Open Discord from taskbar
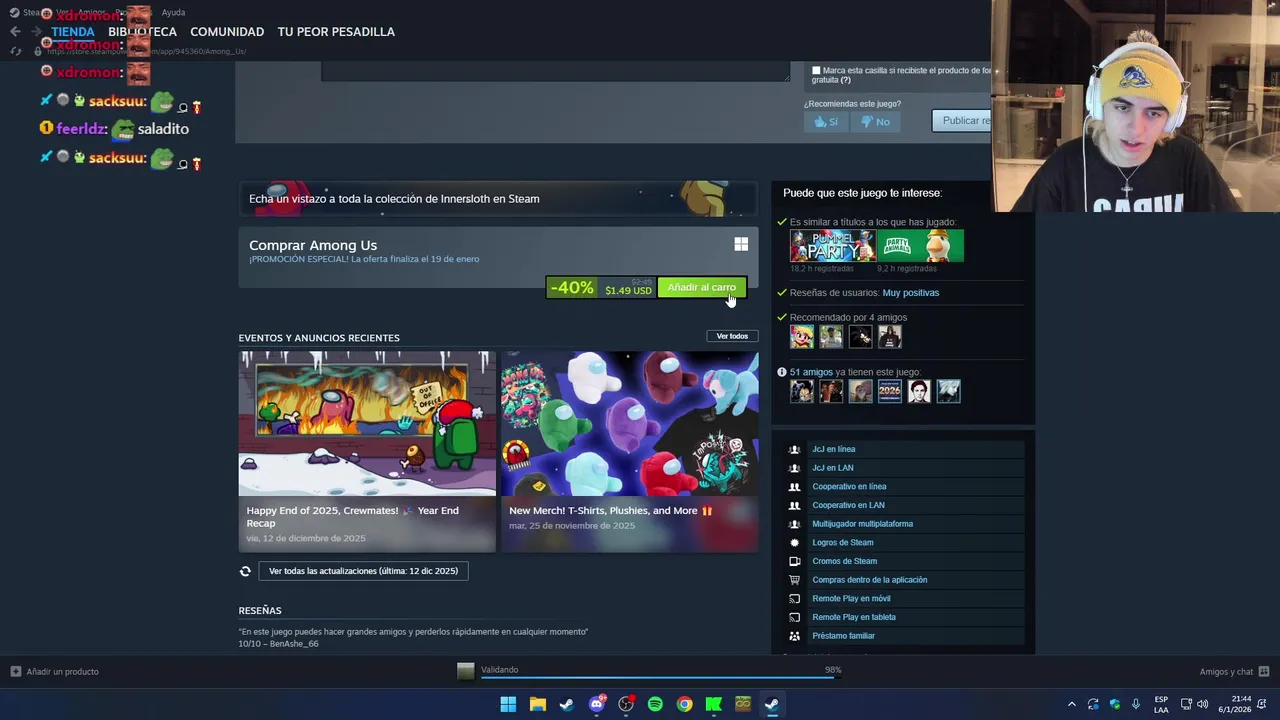The height and width of the screenshot is (720, 1280). click(x=597, y=704)
